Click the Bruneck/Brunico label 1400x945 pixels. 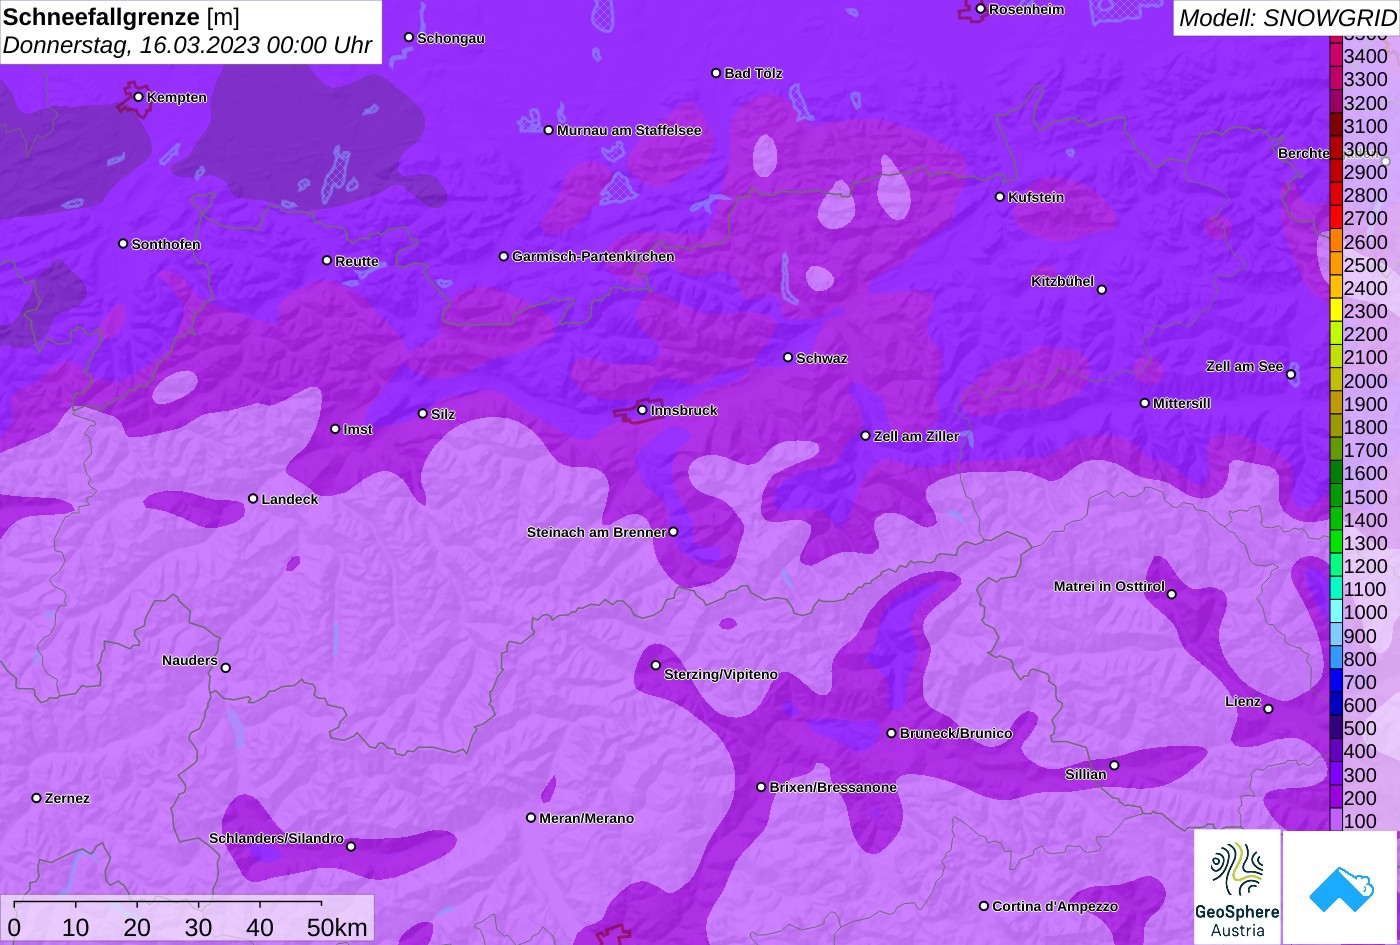point(956,734)
